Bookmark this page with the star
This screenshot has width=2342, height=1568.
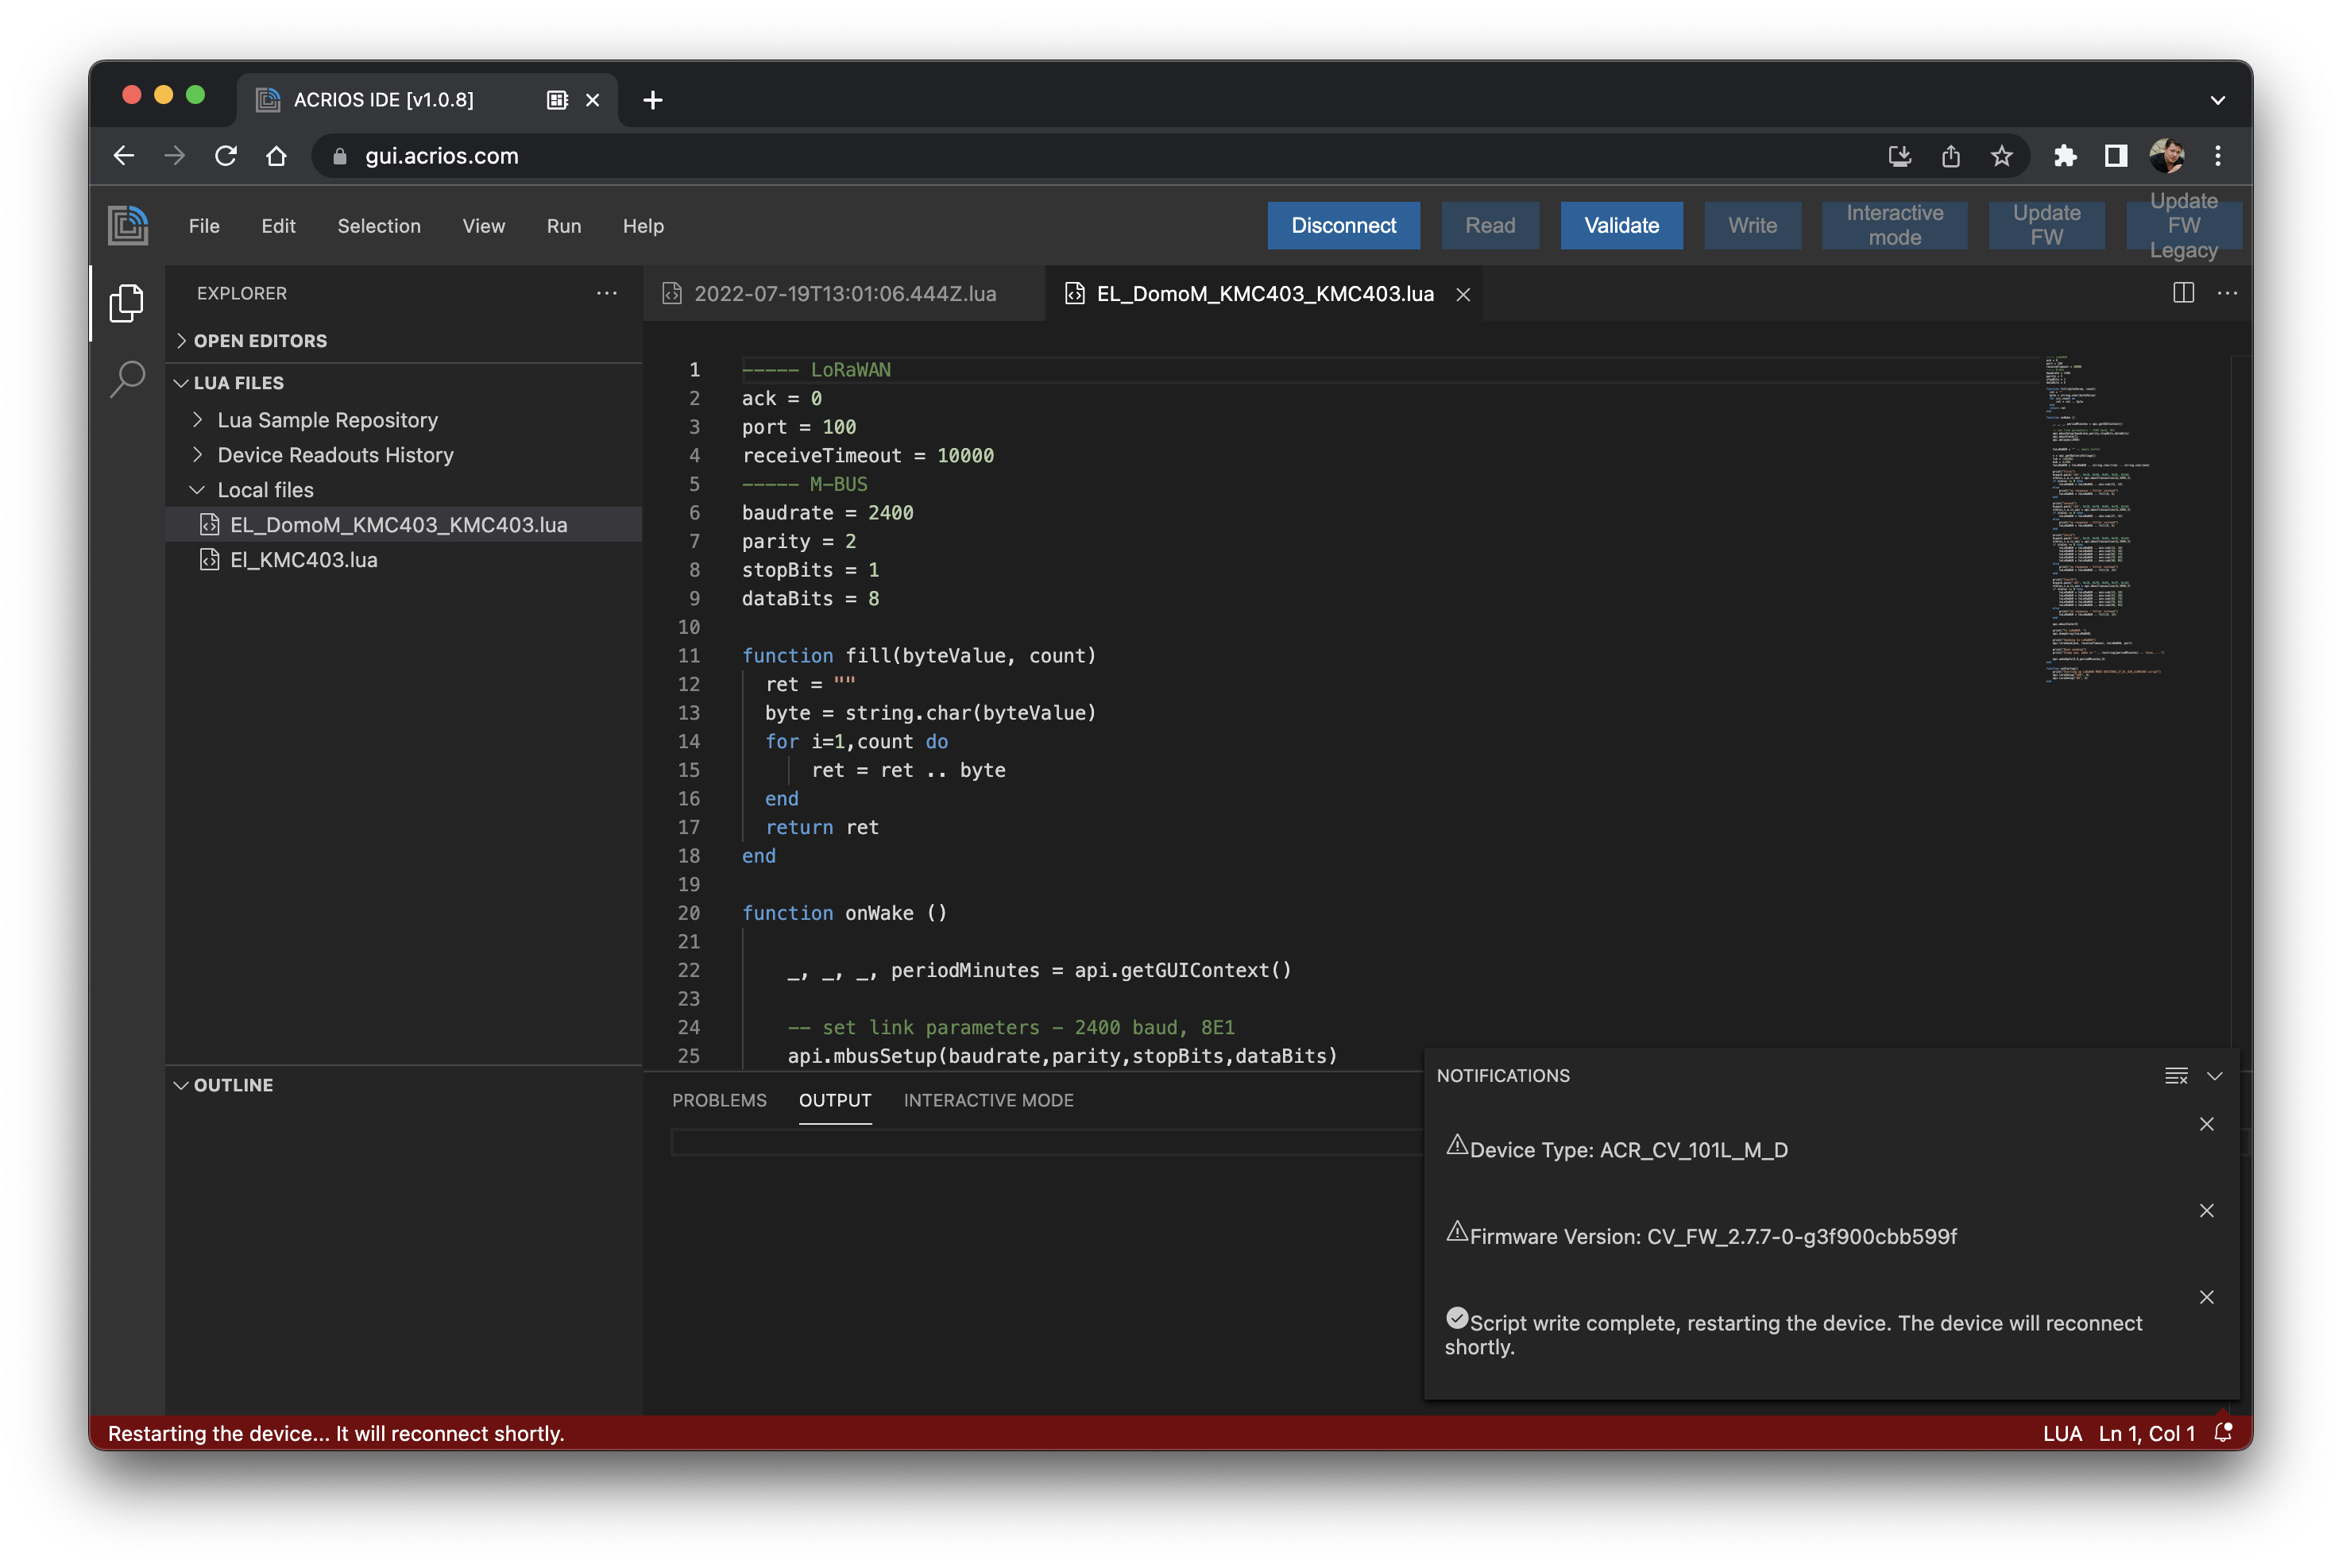pyautogui.click(x=2001, y=156)
